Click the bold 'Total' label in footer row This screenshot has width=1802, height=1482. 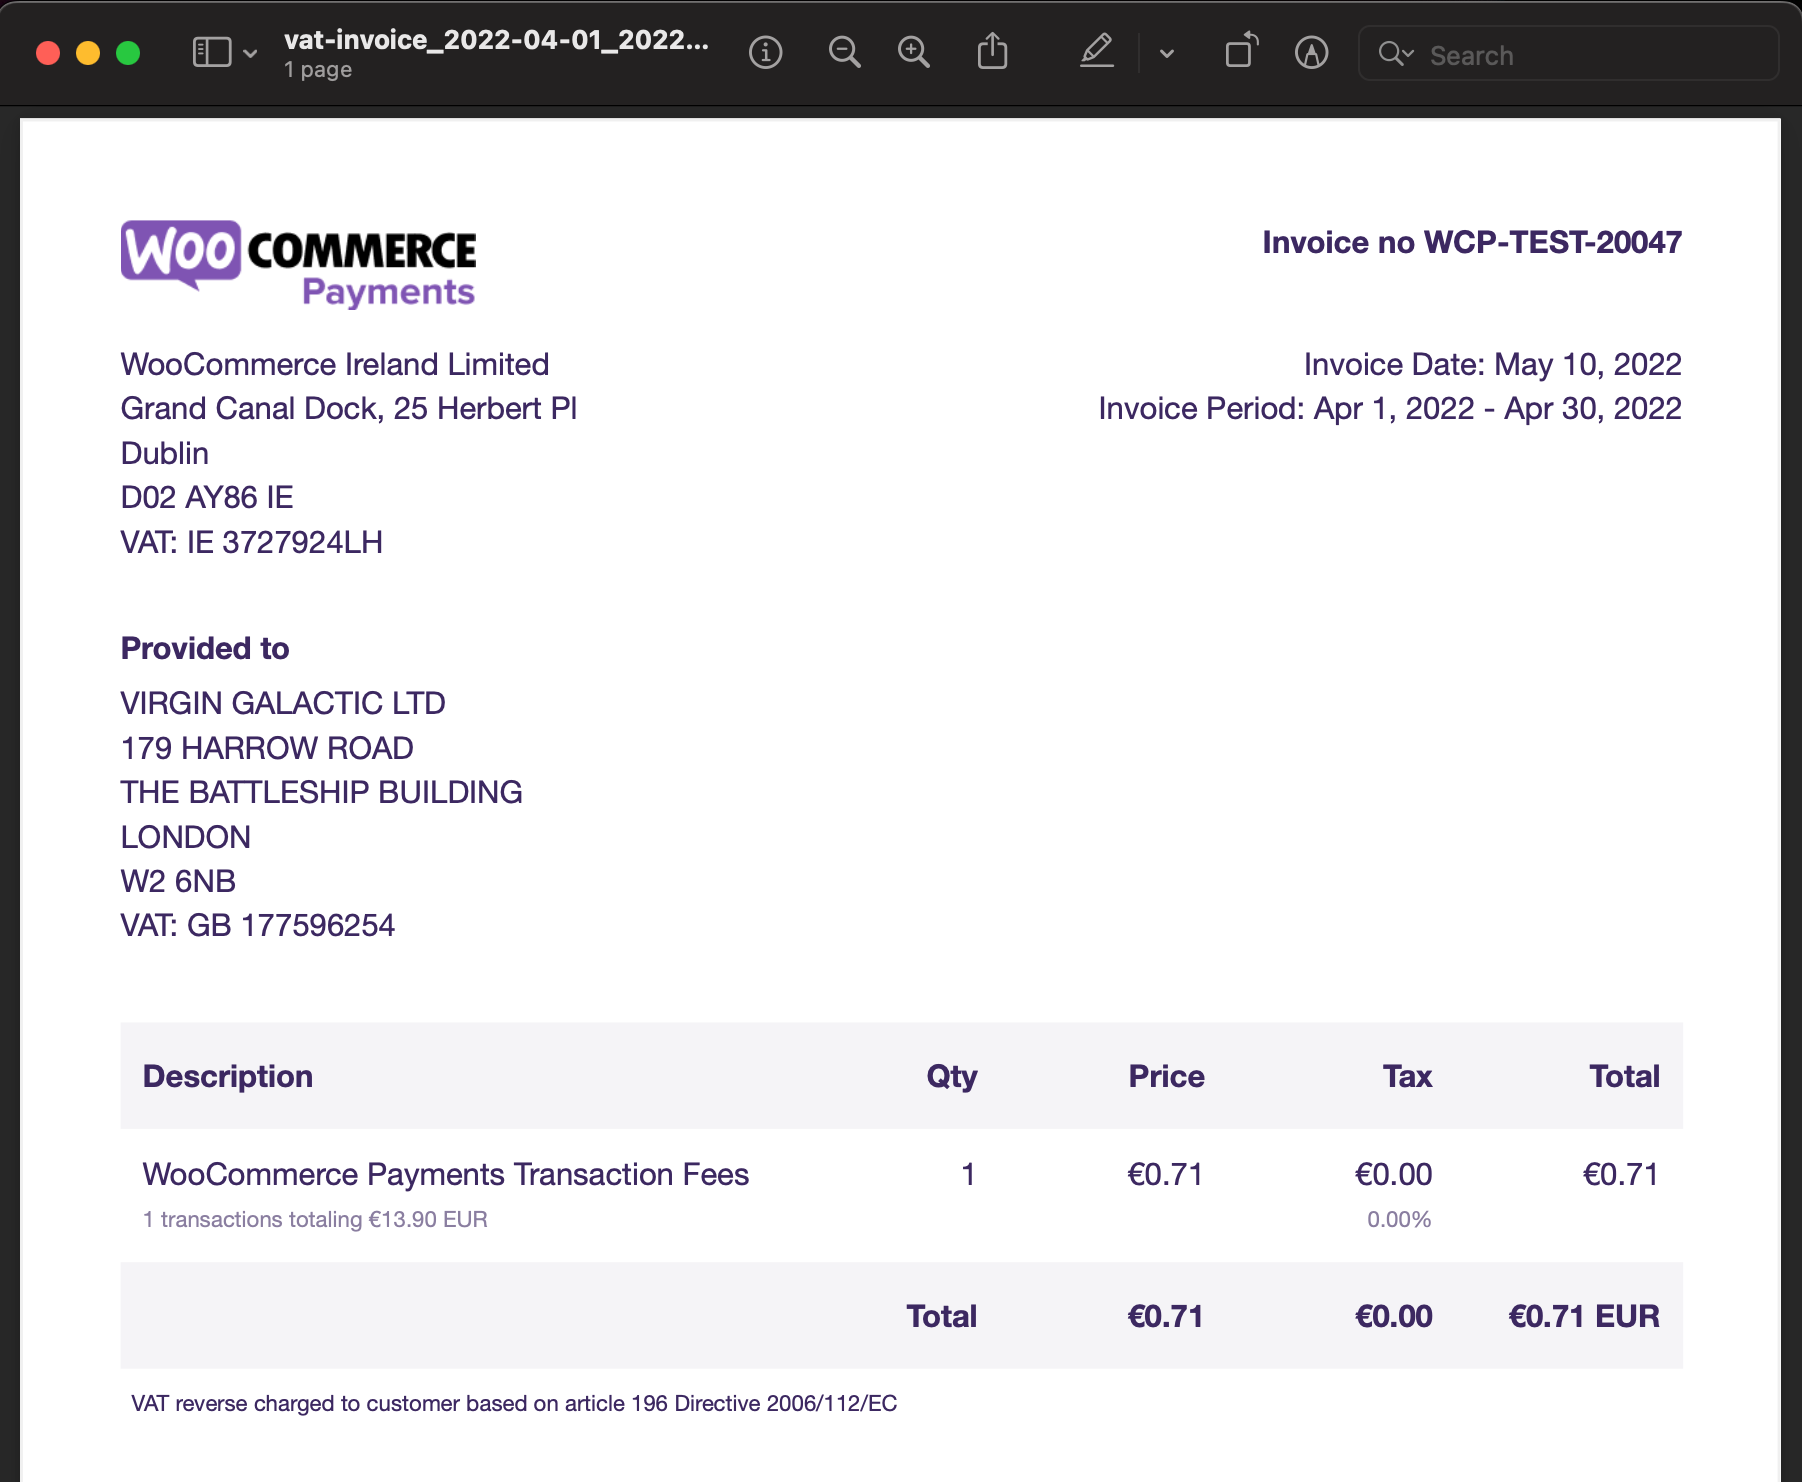click(x=942, y=1316)
